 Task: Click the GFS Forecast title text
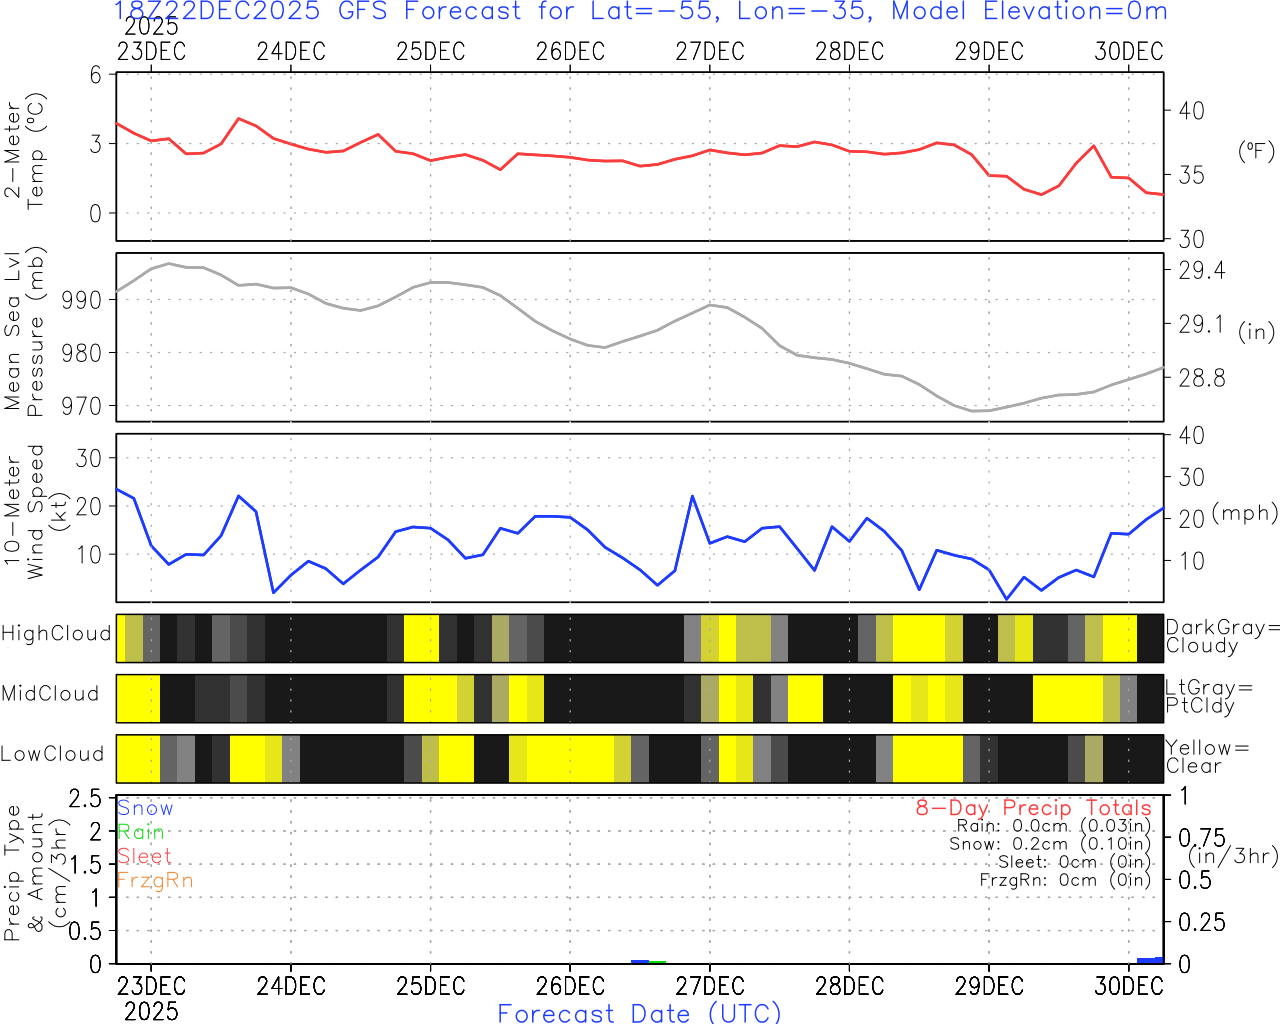point(640,11)
